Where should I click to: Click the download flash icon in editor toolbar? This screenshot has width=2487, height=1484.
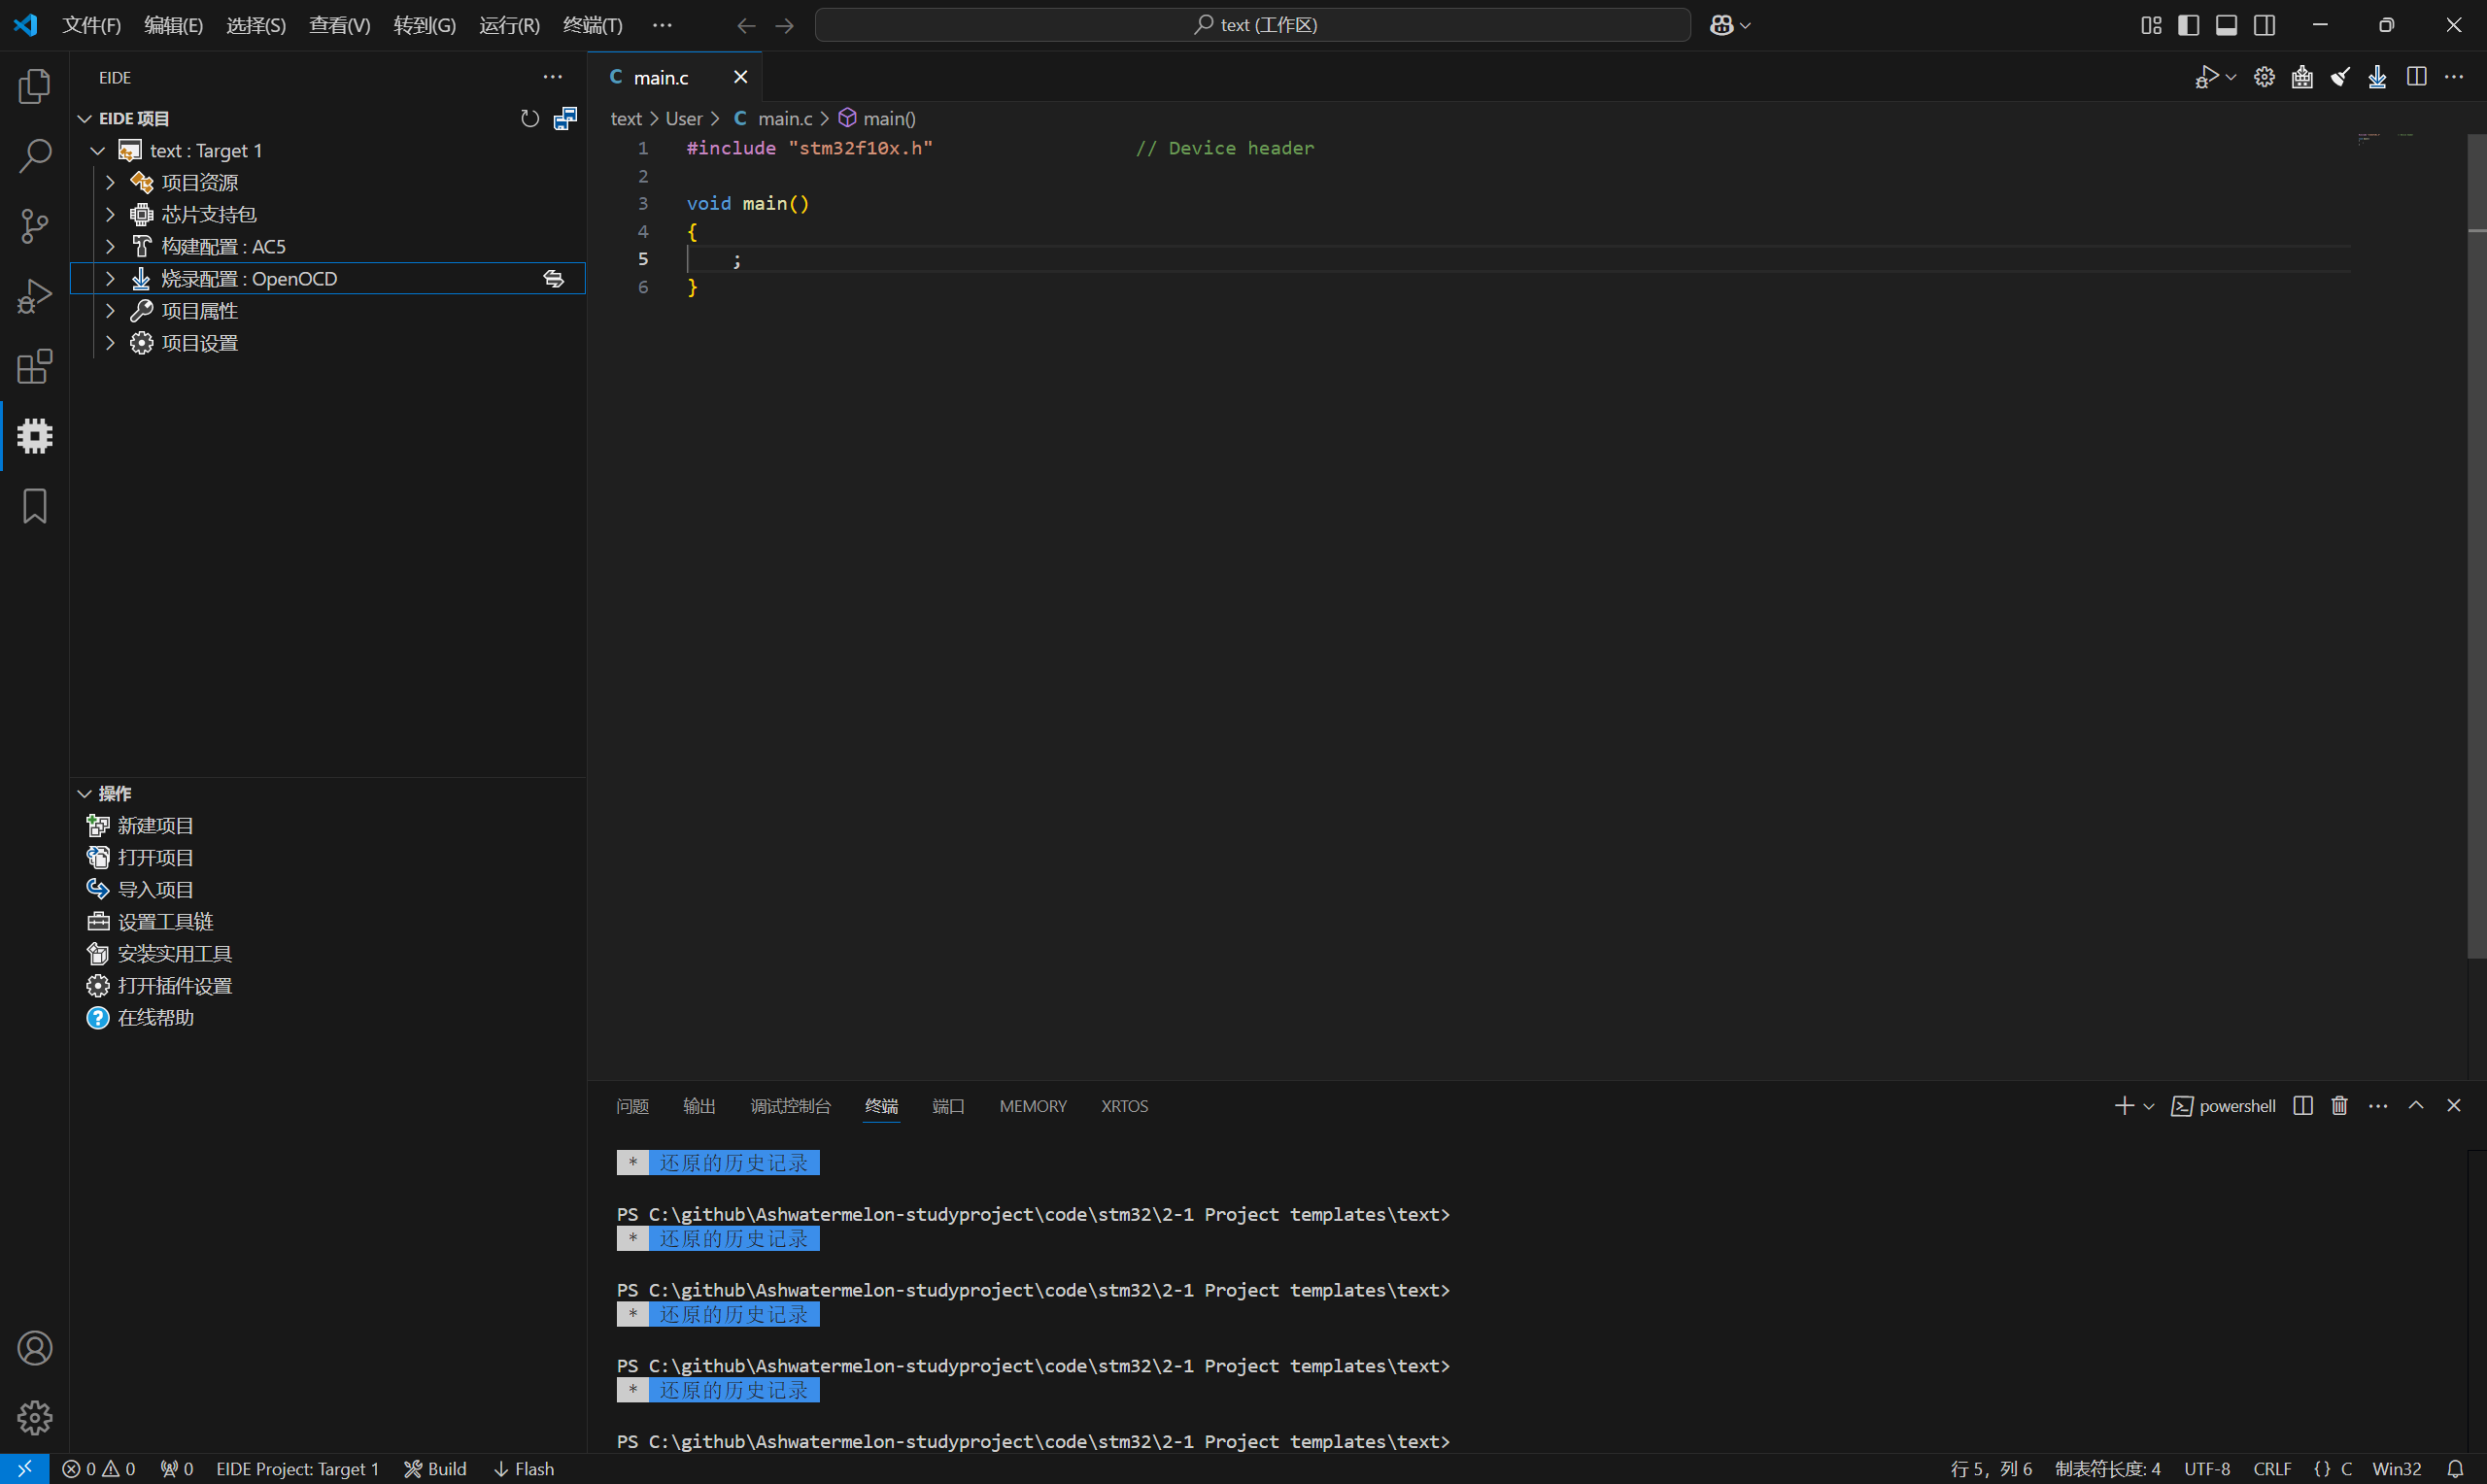[2378, 77]
